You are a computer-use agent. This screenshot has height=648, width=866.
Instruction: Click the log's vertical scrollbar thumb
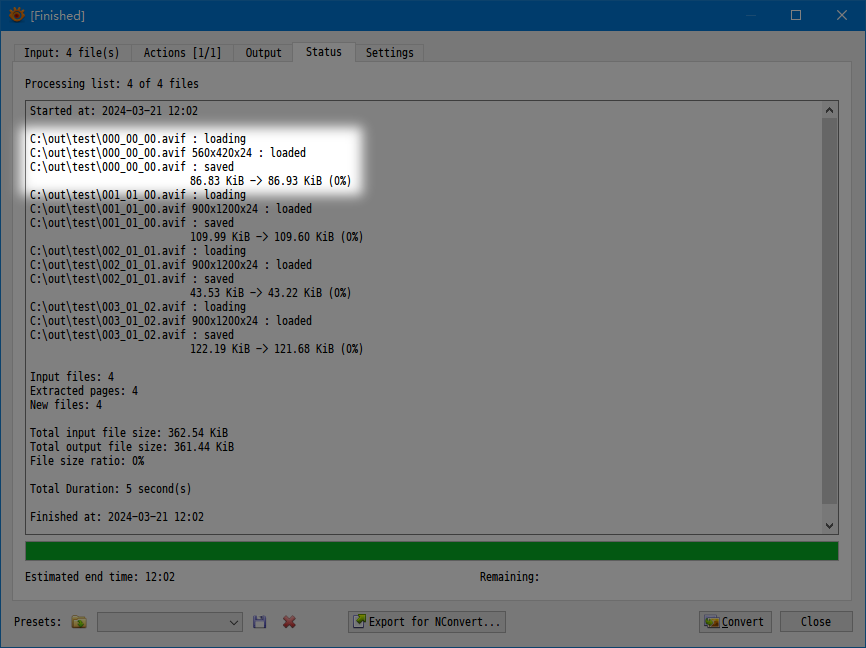click(829, 311)
